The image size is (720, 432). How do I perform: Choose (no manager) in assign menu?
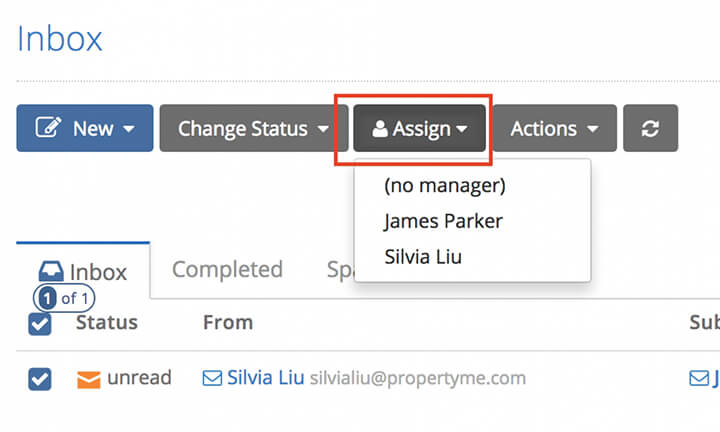pos(445,185)
